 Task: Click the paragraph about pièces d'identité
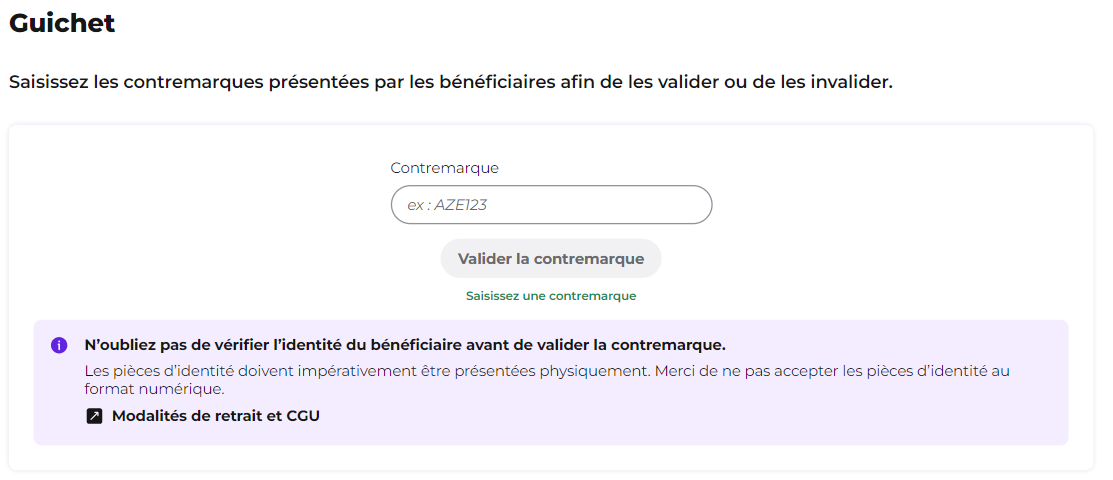coord(547,380)
